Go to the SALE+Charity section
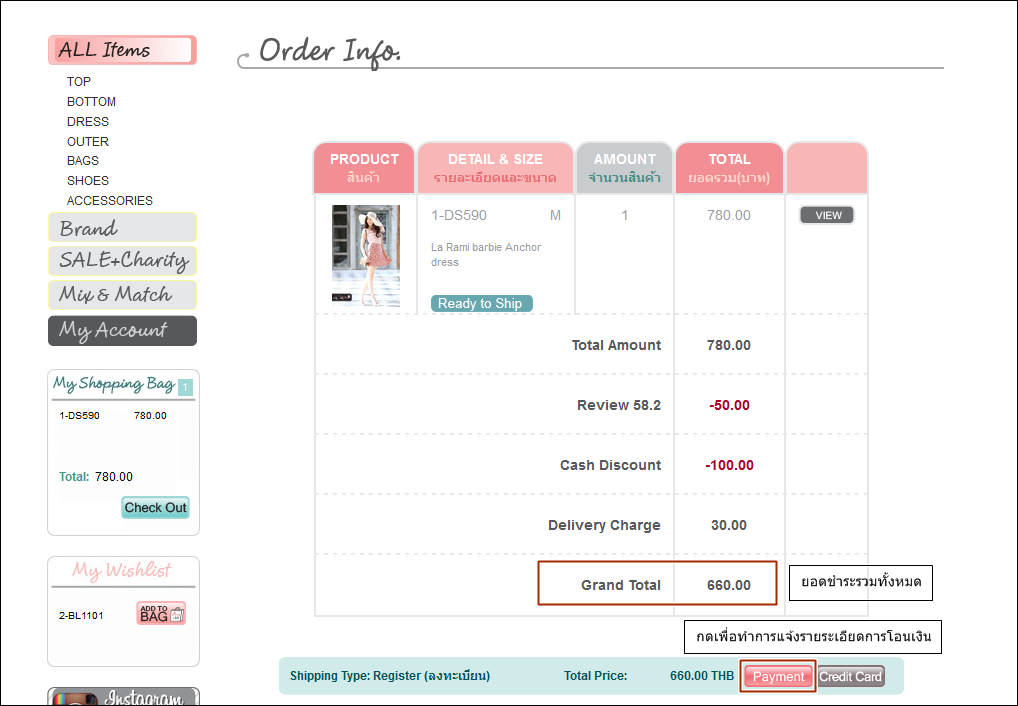Image resolution: width=1018 pixels, height=706 pixels. 122,261
